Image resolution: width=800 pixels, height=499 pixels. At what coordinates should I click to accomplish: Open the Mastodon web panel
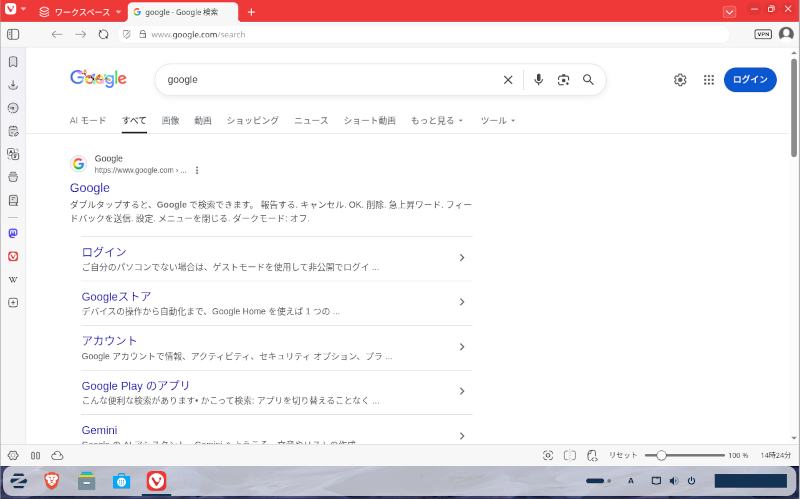13,233
